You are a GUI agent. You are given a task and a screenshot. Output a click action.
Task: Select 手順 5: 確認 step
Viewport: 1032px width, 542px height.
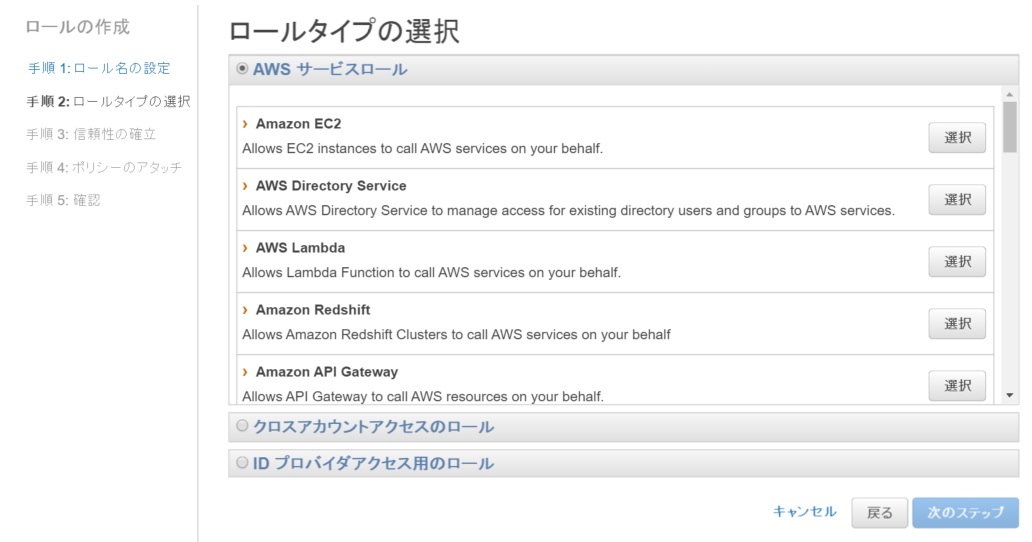63,200
